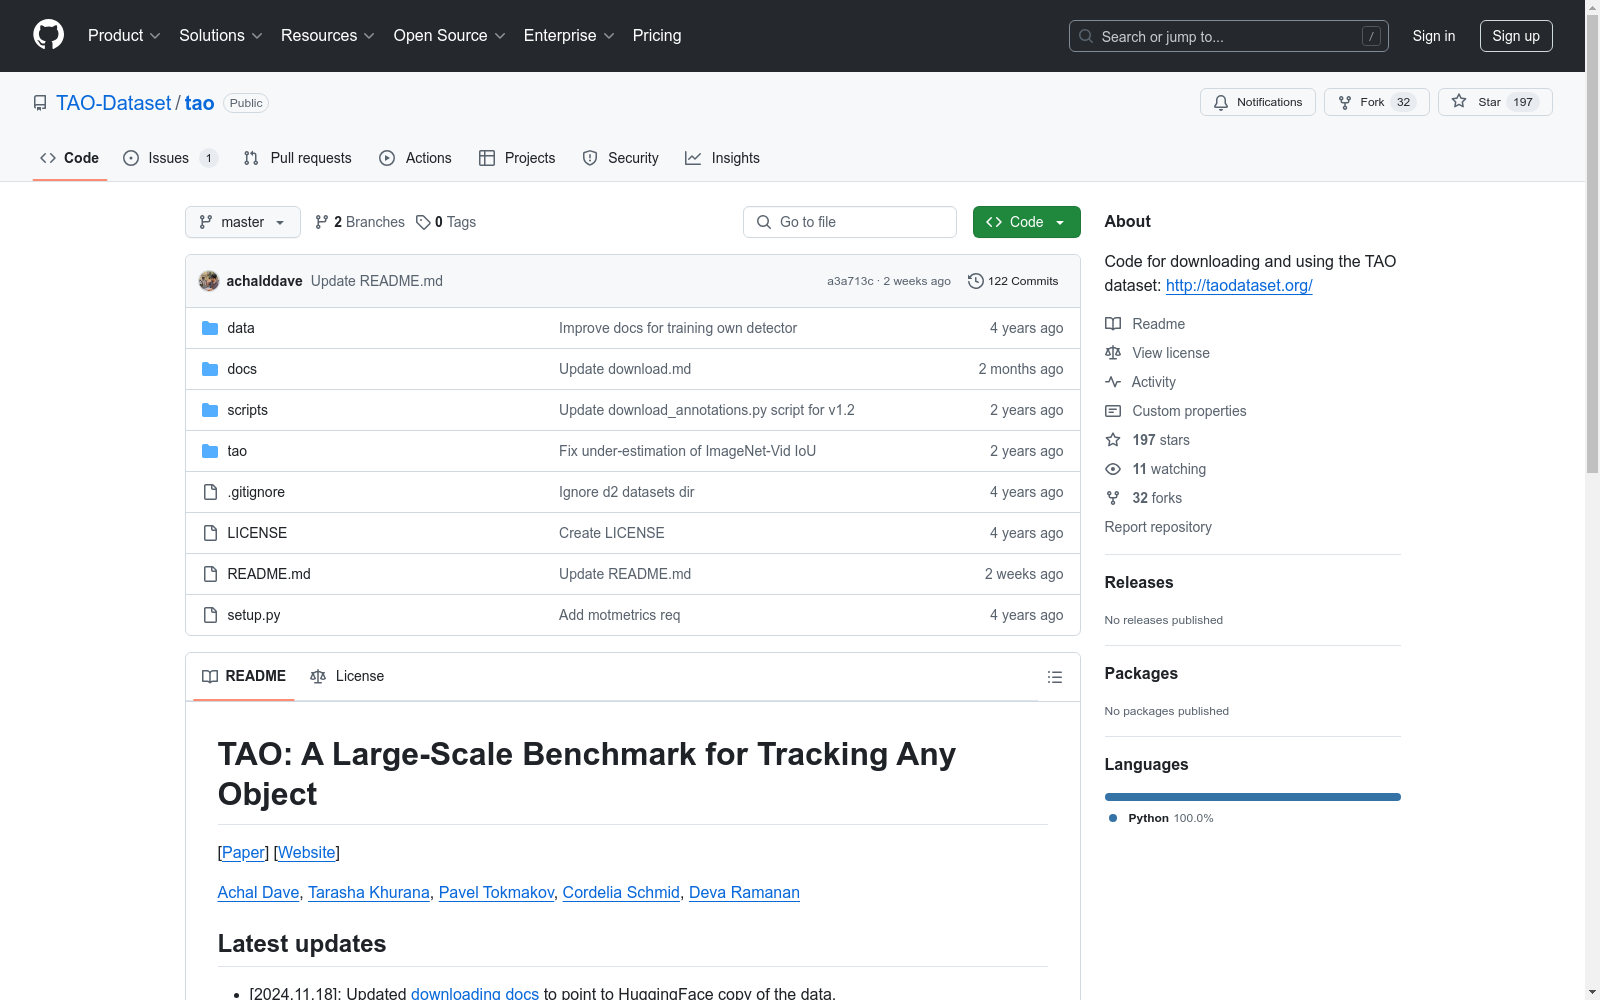Open the taodataset.org website link
Screen dimensions: 1600x1000
tap(1239, 285)
